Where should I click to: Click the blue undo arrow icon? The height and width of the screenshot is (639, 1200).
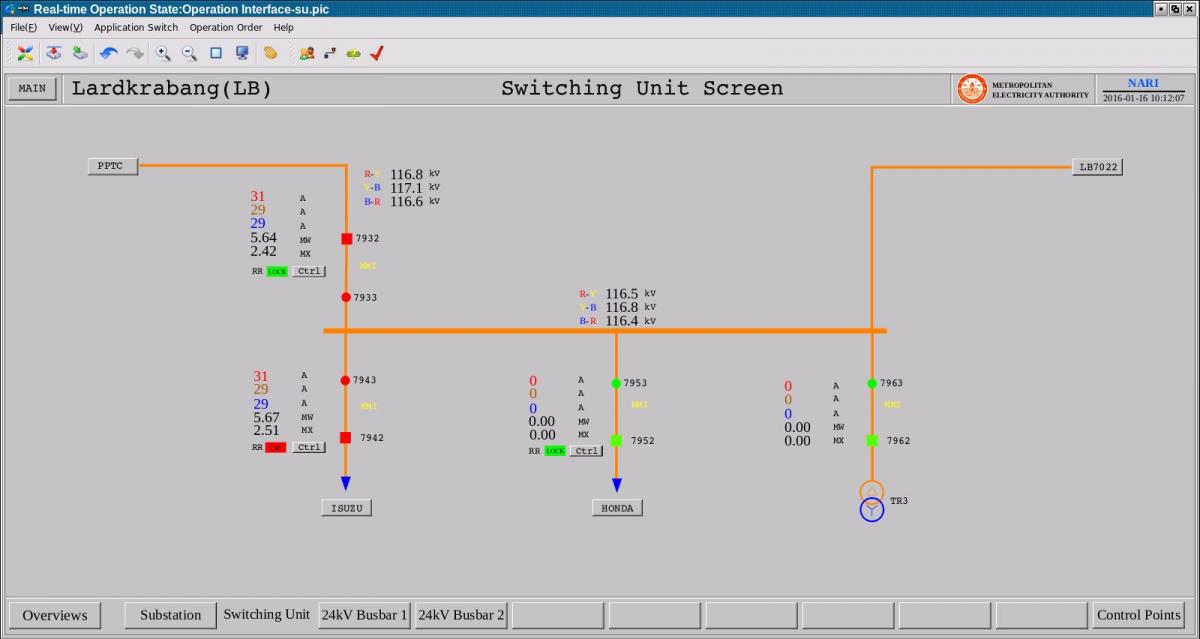tap(108, 53)
